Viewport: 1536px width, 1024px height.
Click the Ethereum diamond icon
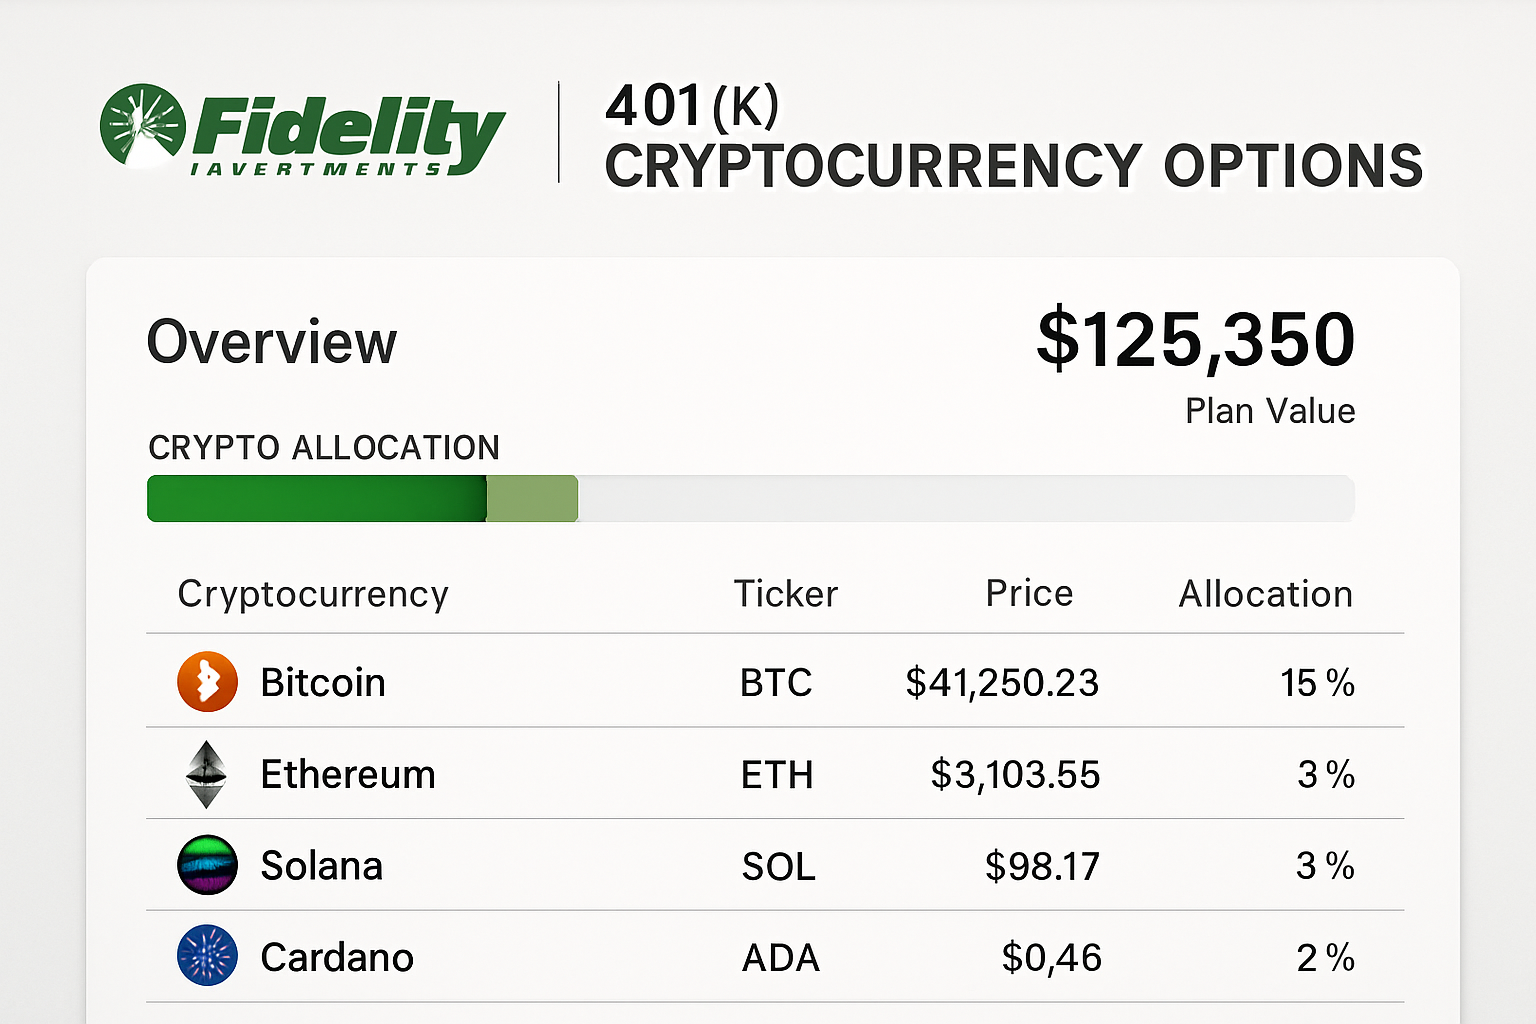[207, 774]
